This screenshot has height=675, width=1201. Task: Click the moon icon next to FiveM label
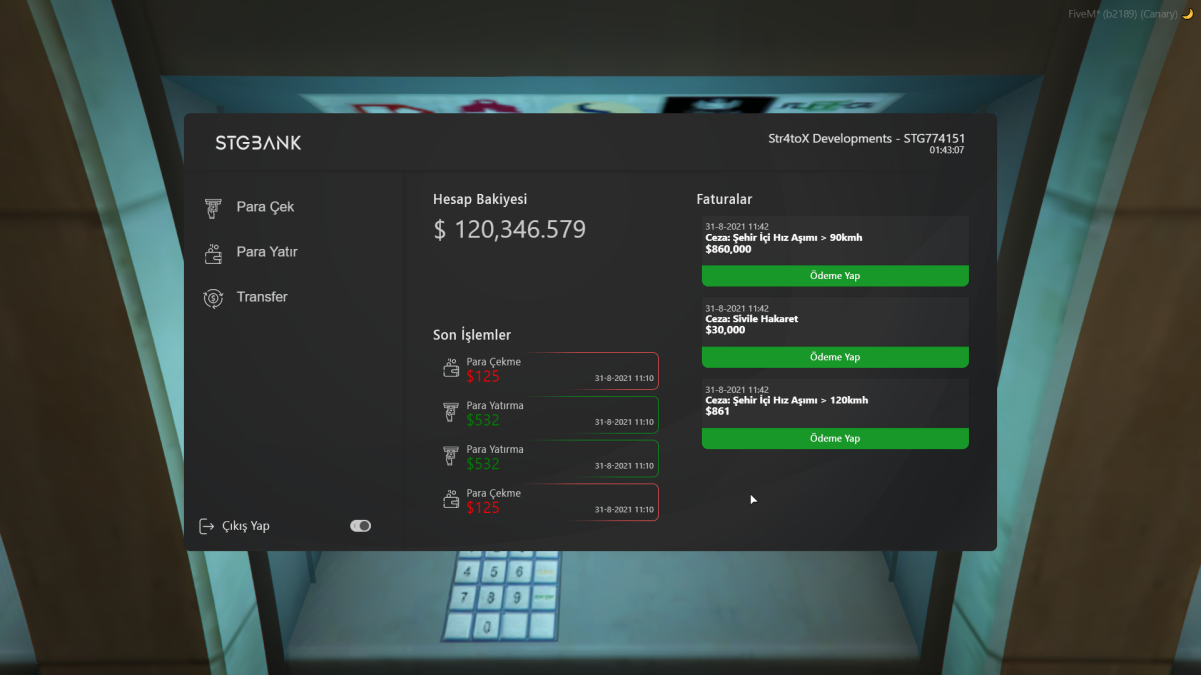pyautogui.click(x=1188, y=14)
